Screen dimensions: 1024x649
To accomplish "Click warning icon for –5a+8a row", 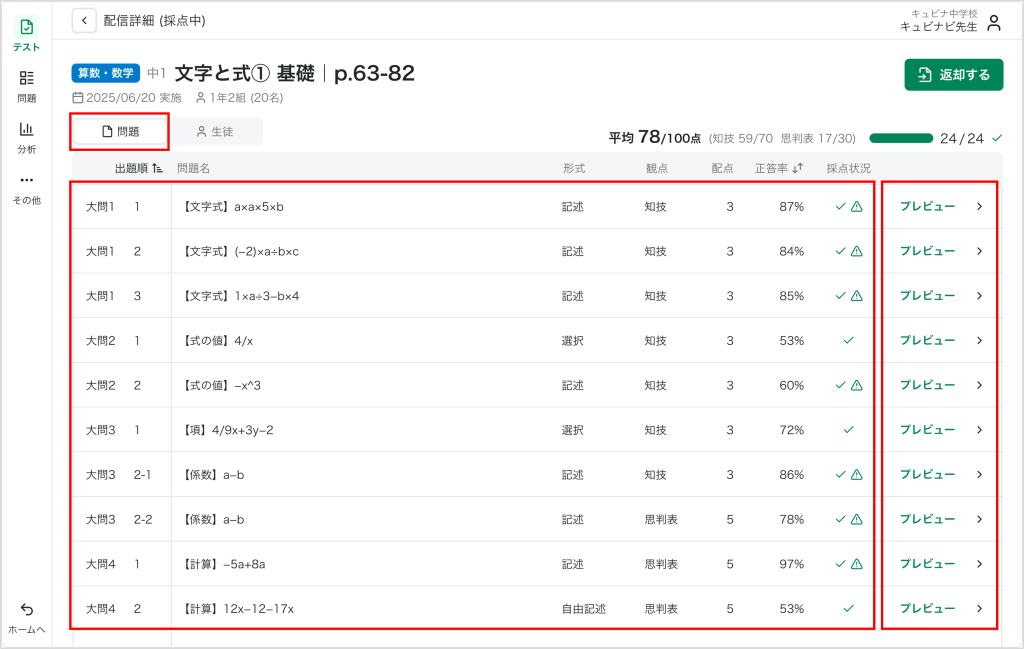I will (x=857, y=564).
